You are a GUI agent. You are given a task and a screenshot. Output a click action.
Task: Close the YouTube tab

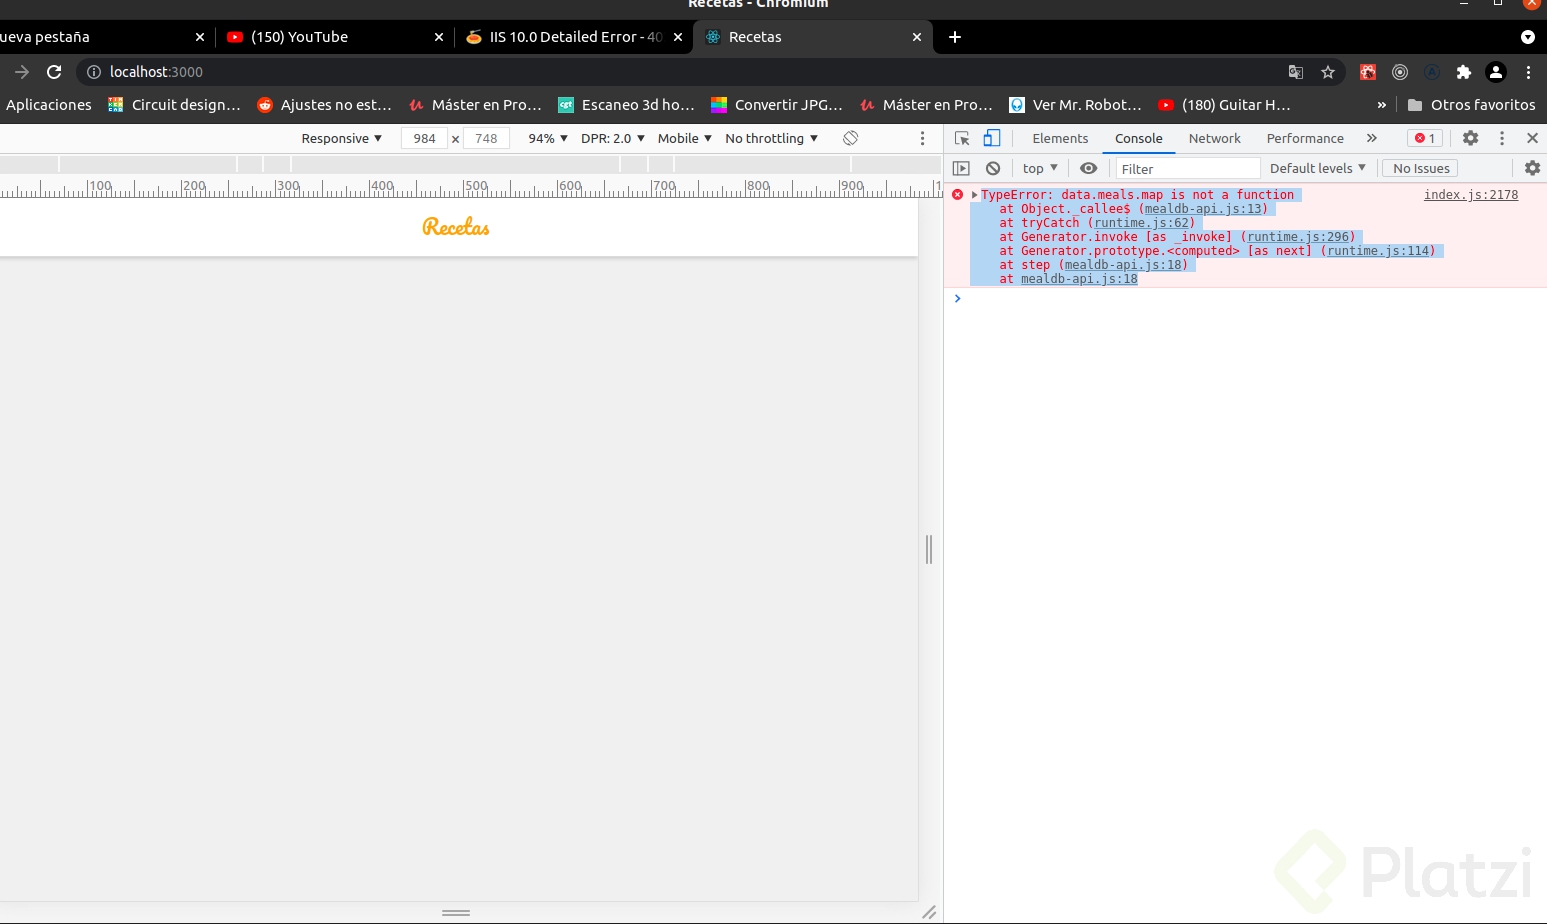(439, 37)
